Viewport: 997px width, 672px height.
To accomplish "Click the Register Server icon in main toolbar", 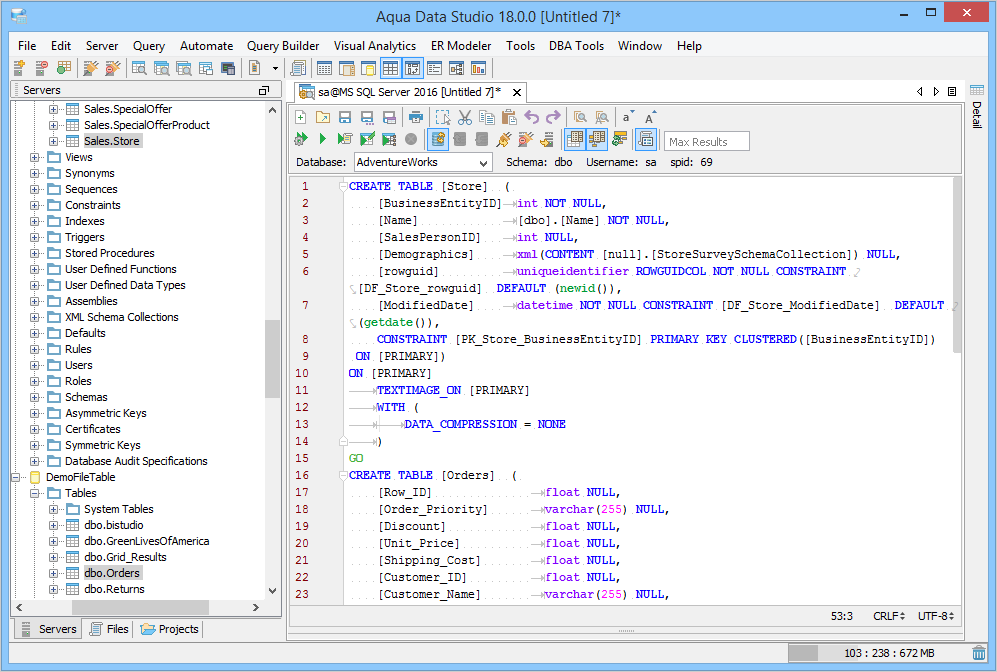I will pyautogui.click(x=19, y=68).
